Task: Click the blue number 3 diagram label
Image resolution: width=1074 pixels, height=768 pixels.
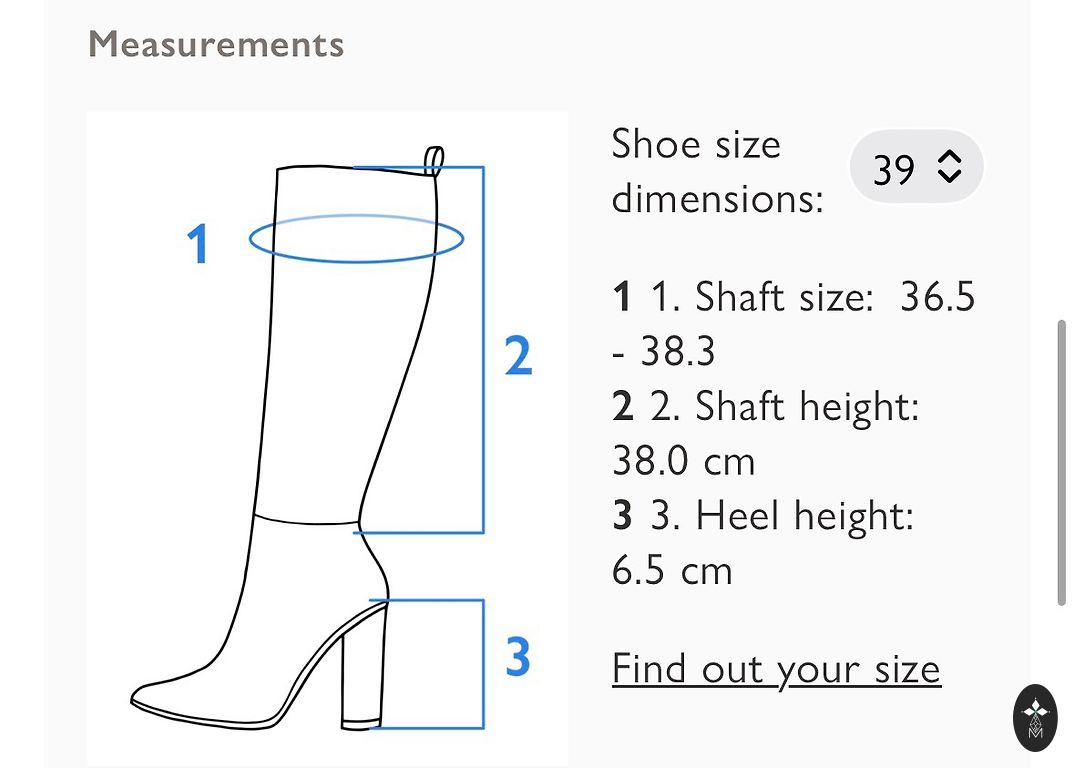Action: click(x=517, y=658)
